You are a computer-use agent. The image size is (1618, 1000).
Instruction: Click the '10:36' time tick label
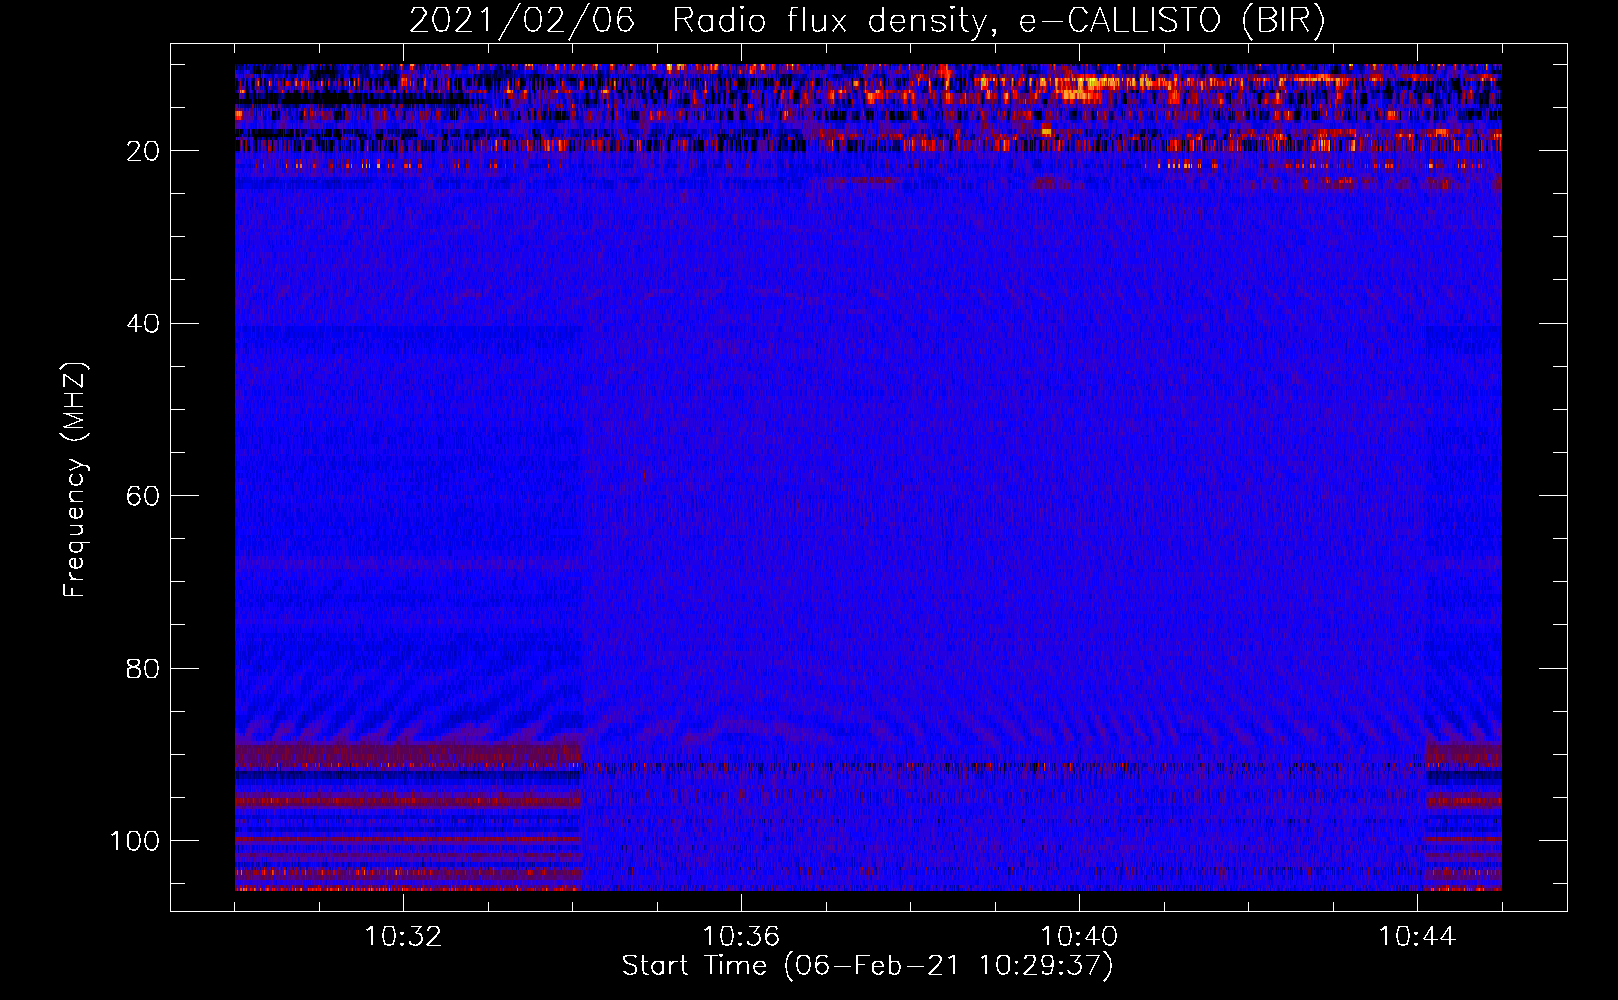[x=741, y=937]
